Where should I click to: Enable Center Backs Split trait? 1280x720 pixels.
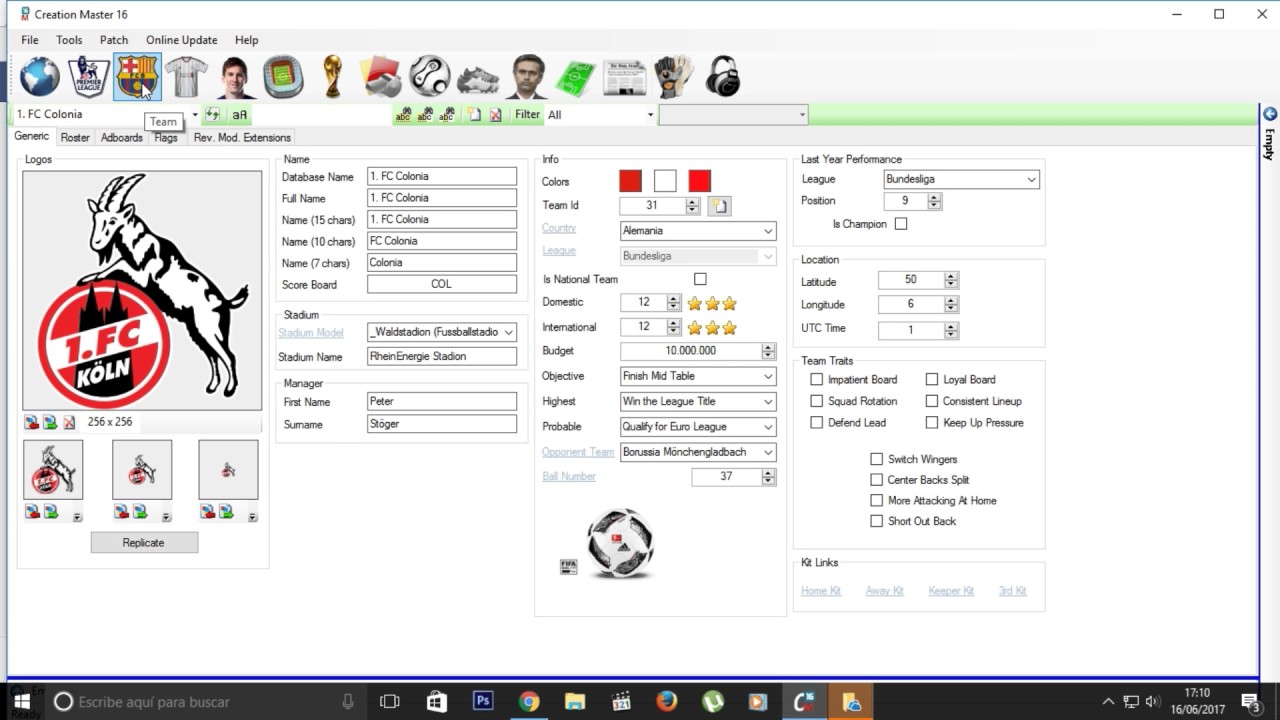877,480
